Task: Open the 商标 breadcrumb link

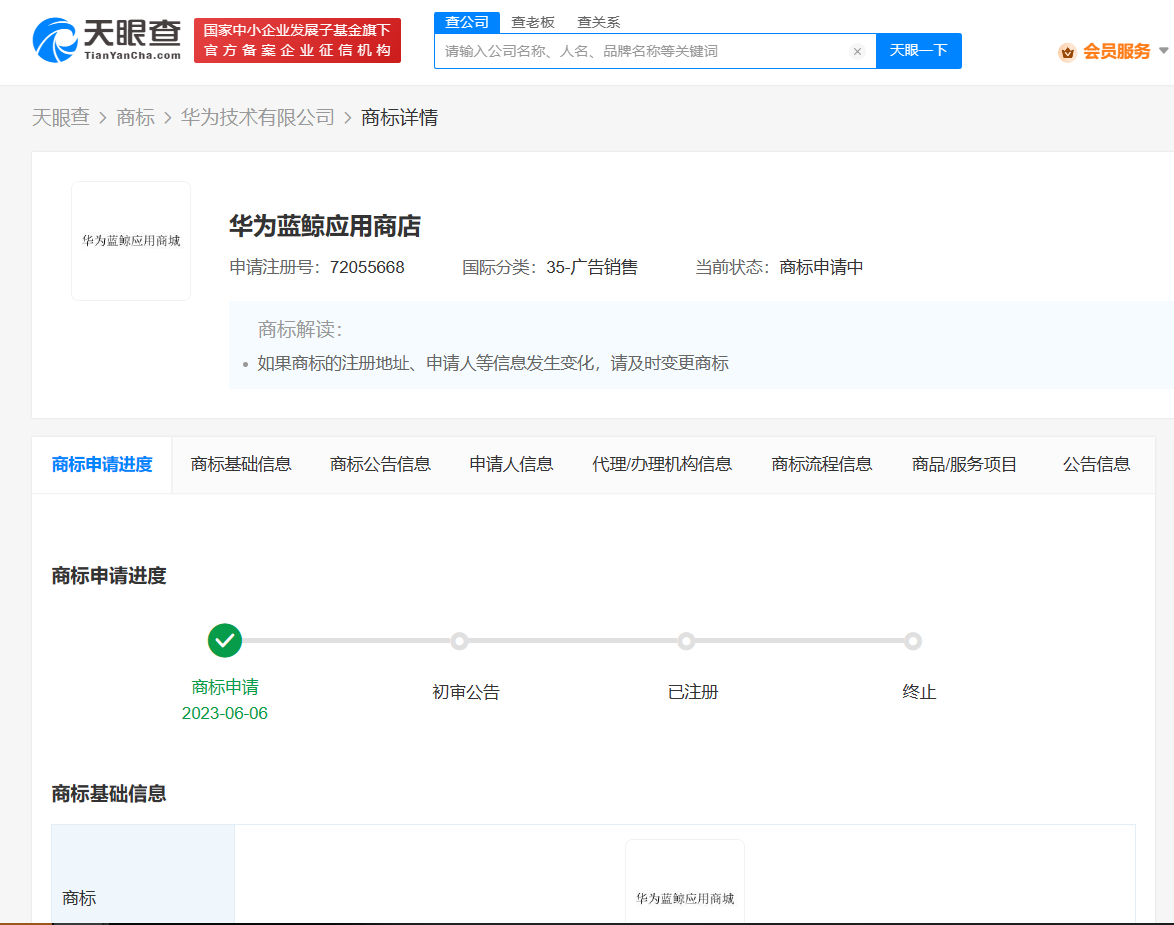Action: (x=136, y=118)
